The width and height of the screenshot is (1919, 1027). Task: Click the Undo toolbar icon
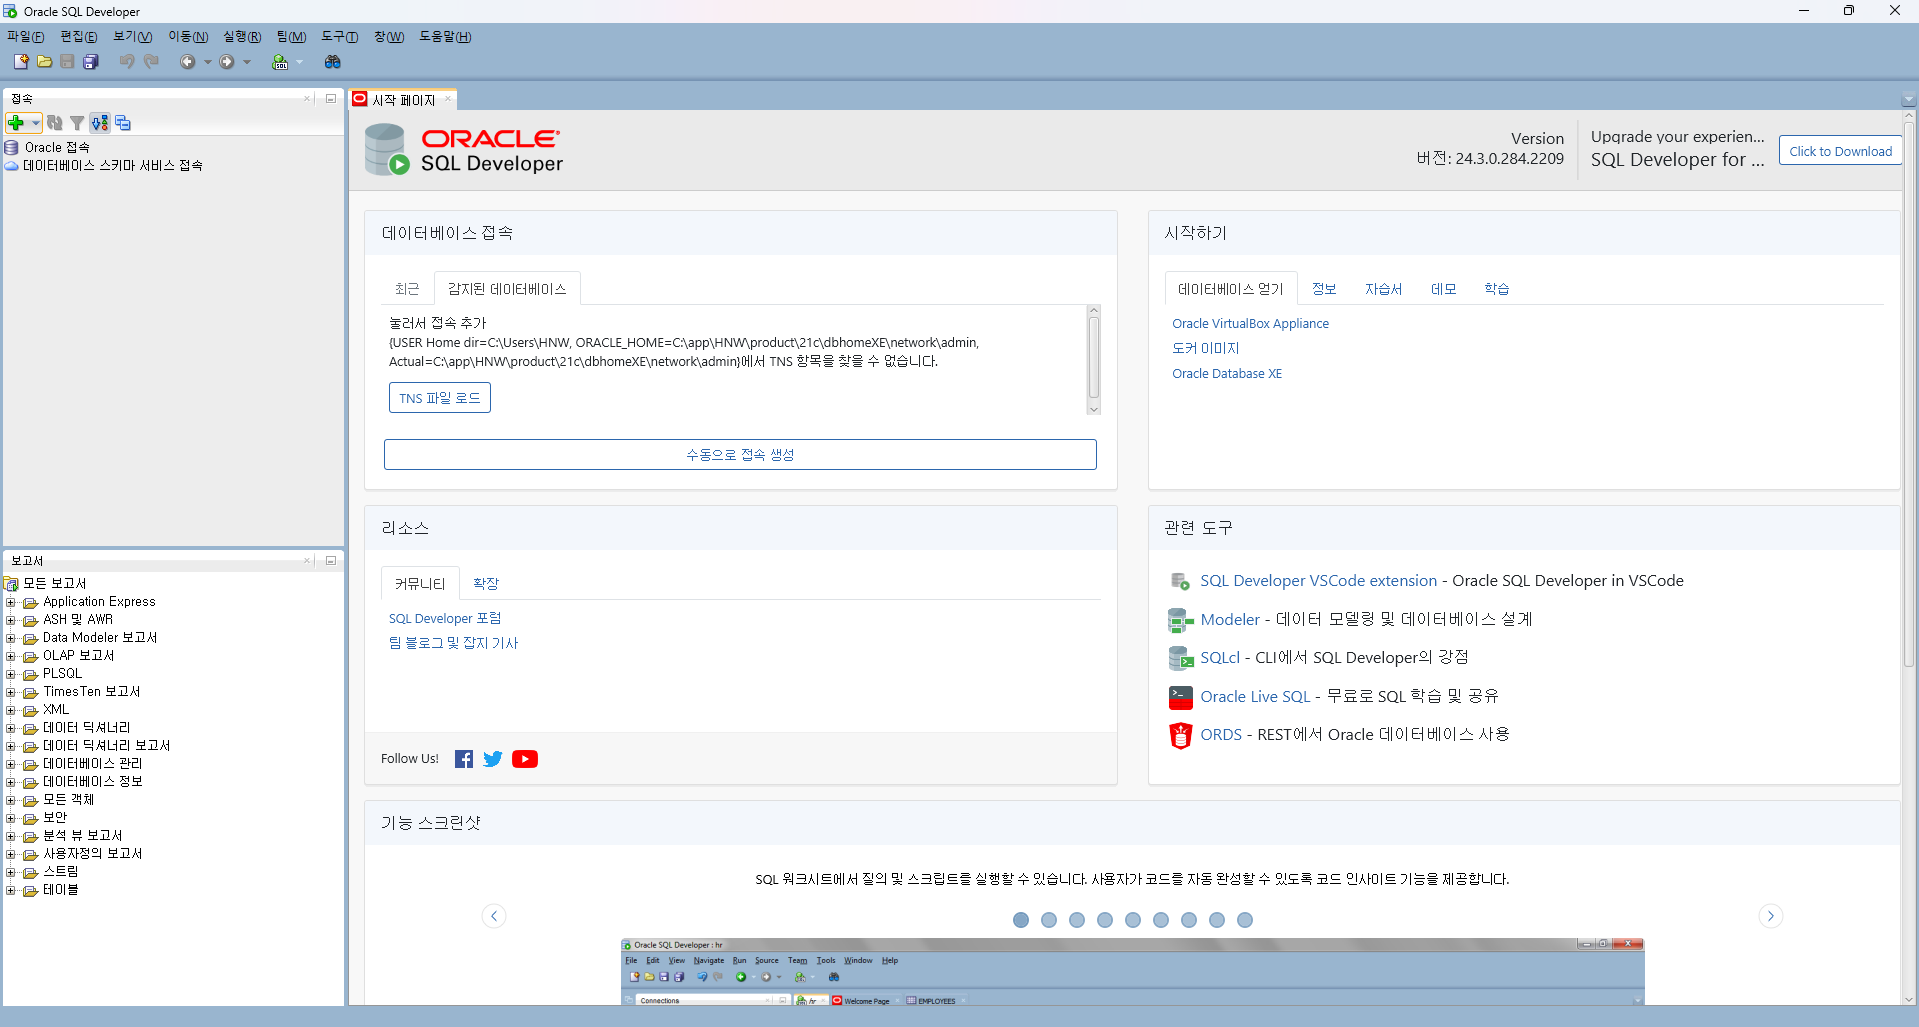pos(127,61)
